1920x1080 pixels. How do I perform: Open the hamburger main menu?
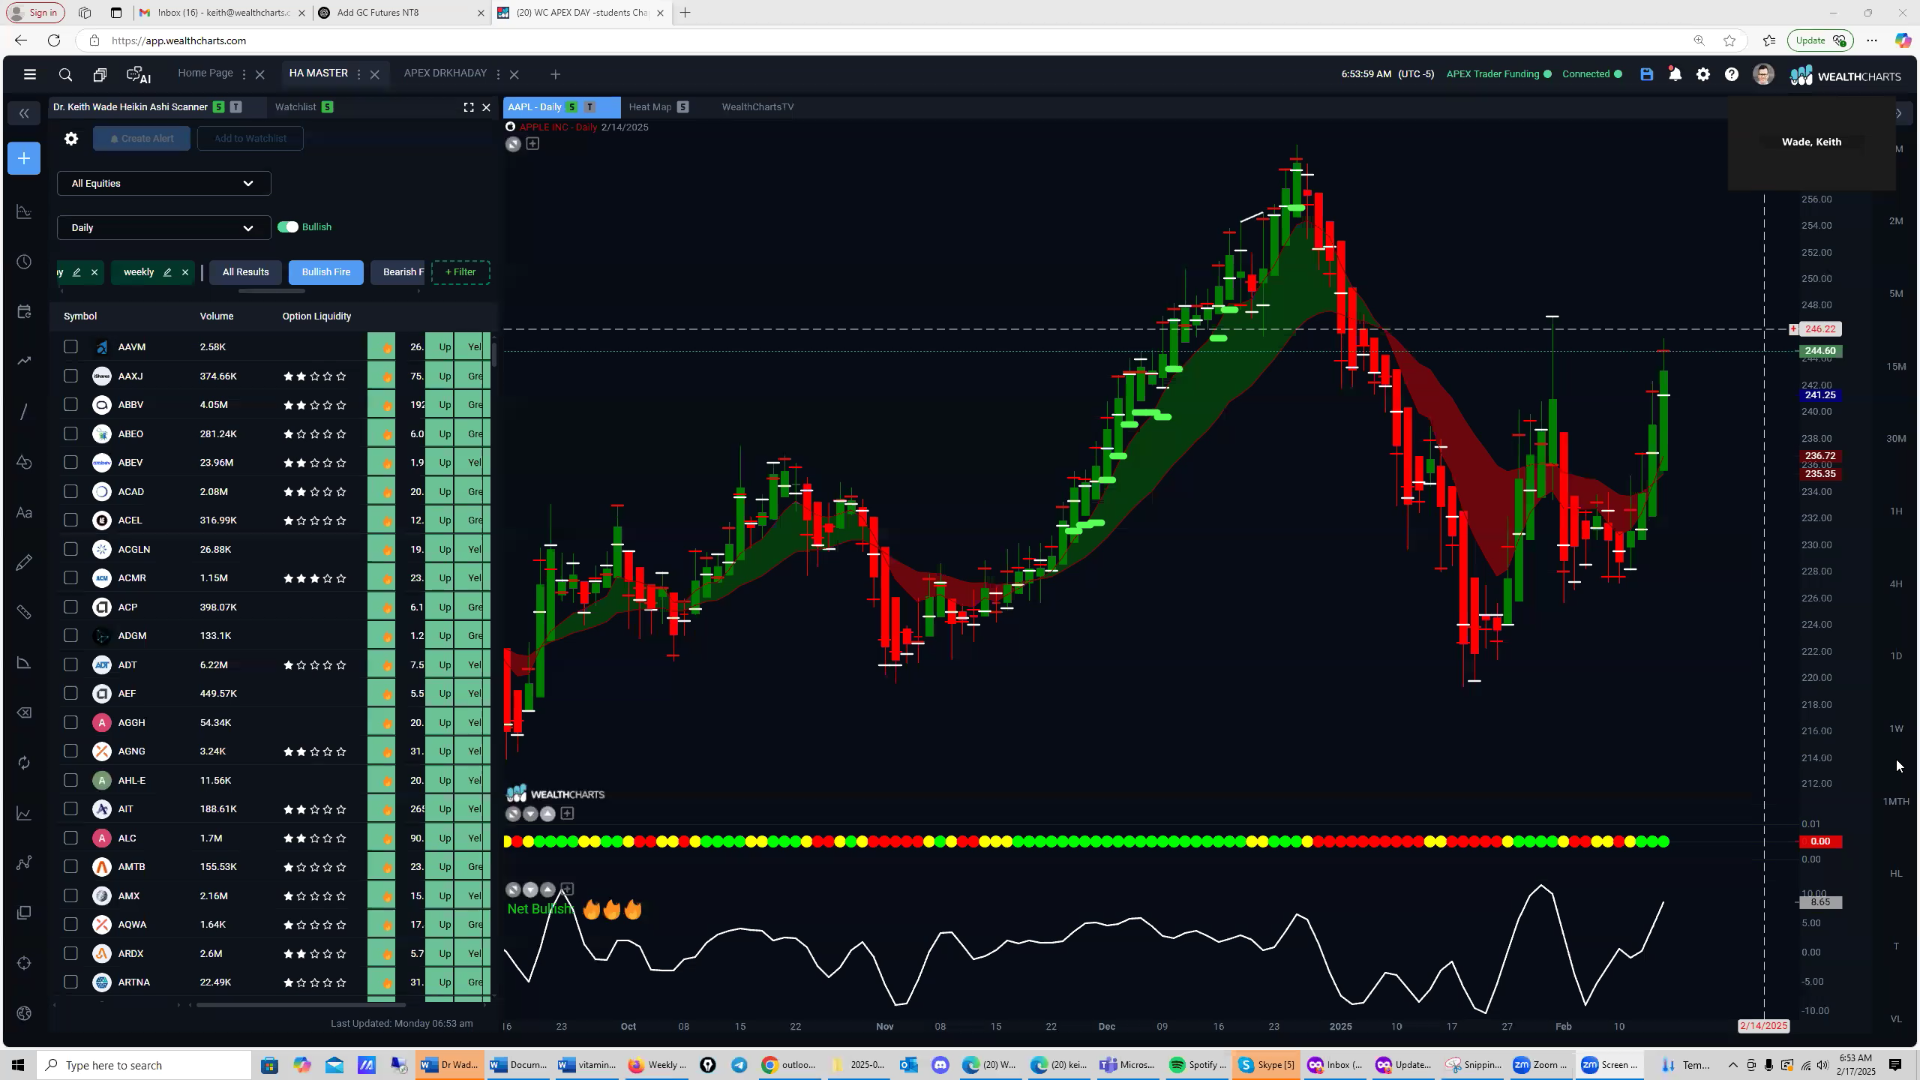[30, 75]
